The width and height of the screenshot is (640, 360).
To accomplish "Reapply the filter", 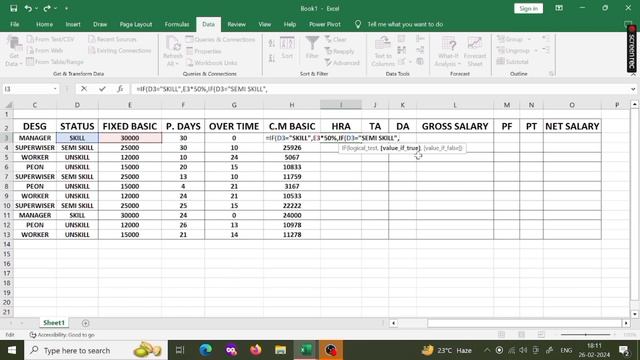I will 340,51.
